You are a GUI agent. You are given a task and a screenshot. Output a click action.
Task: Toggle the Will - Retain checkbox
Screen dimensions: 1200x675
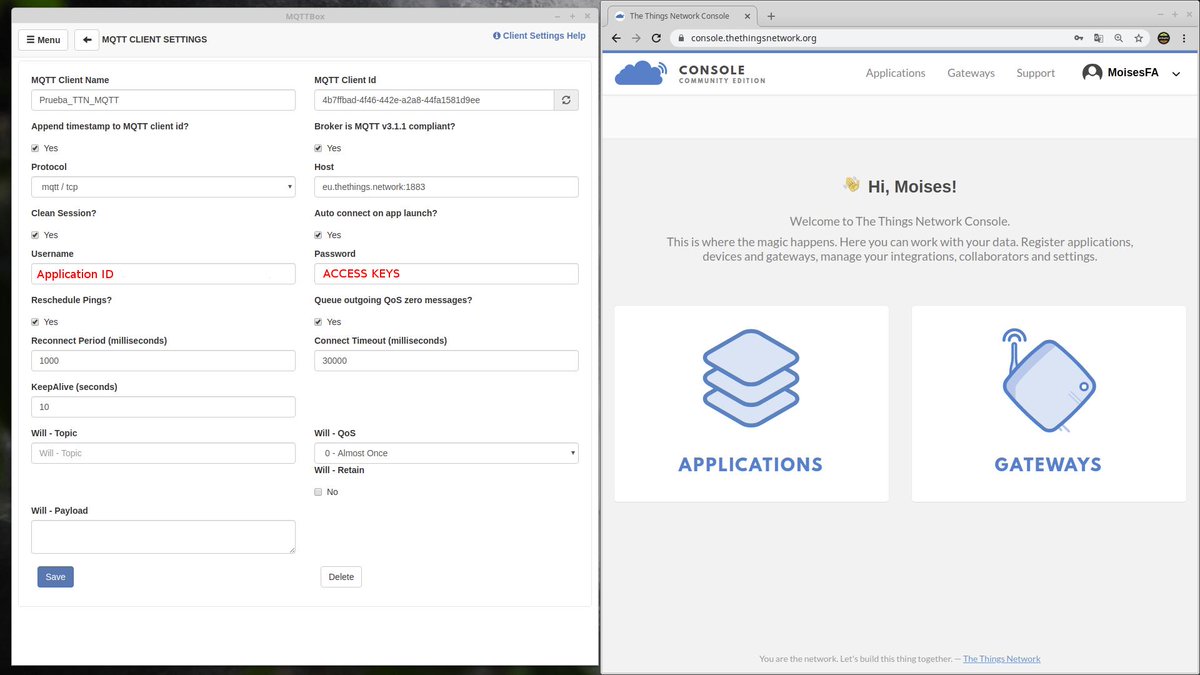click(x=319, y=492)
